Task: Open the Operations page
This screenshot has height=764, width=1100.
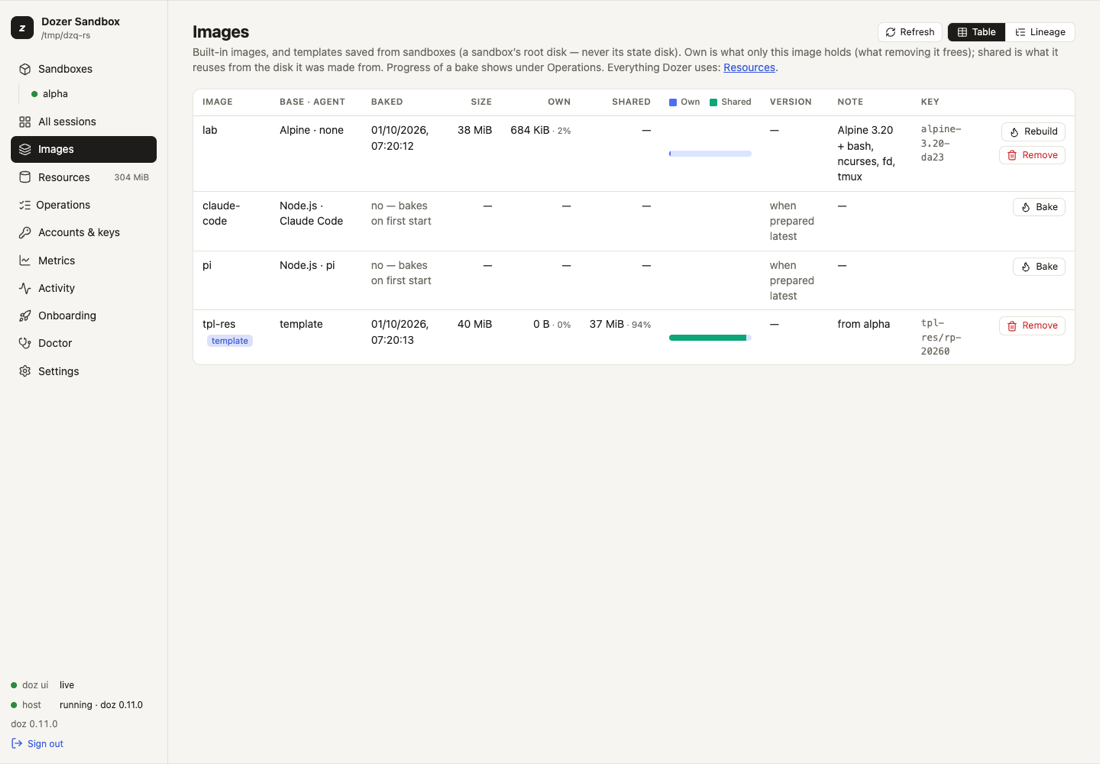Action: (x=83, y=205)
